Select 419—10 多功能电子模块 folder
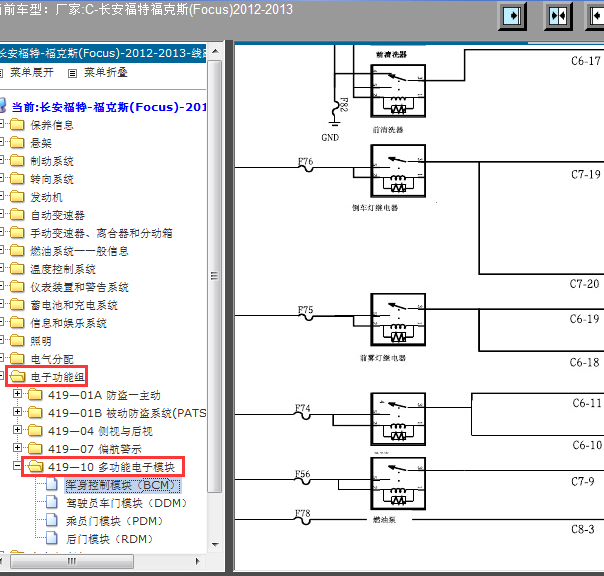The width and height of the screenshot is (604, 576). click(111, 467)
